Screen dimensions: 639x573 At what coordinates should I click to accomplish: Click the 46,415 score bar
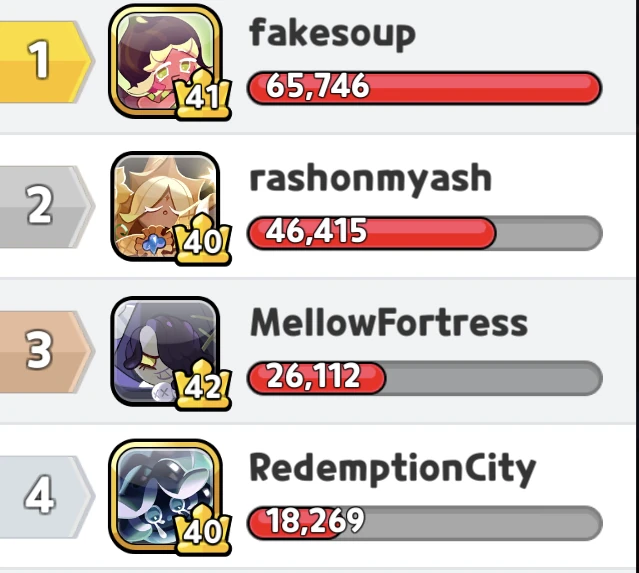click(x=425, y=233)
